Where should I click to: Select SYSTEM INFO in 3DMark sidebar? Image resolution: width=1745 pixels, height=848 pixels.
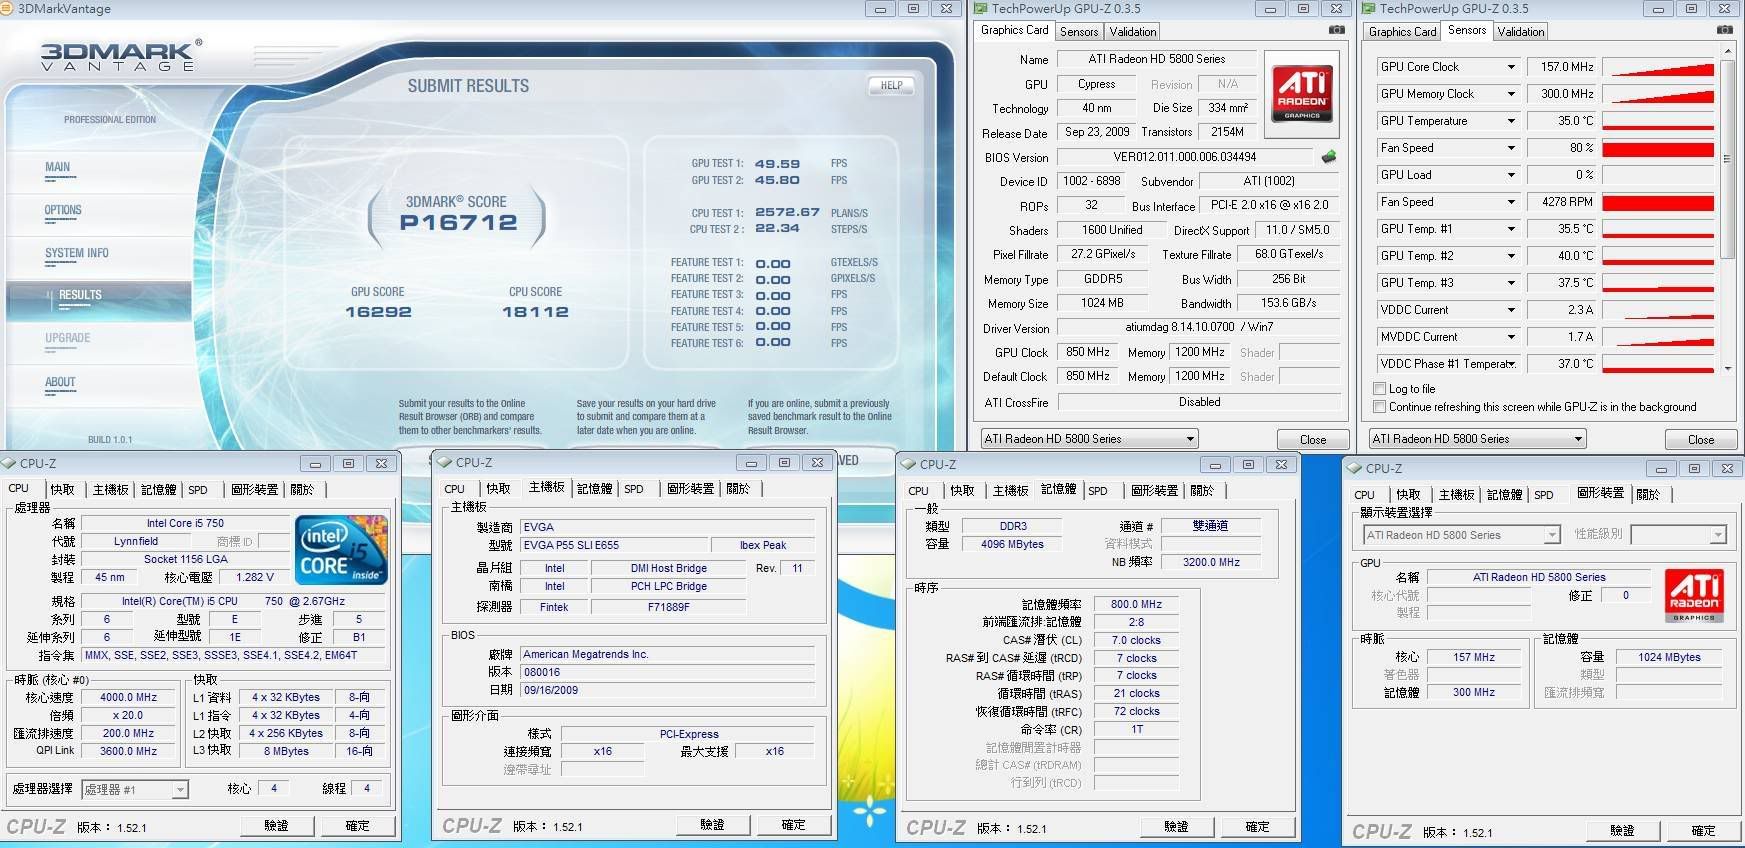(x=76, y=254)
